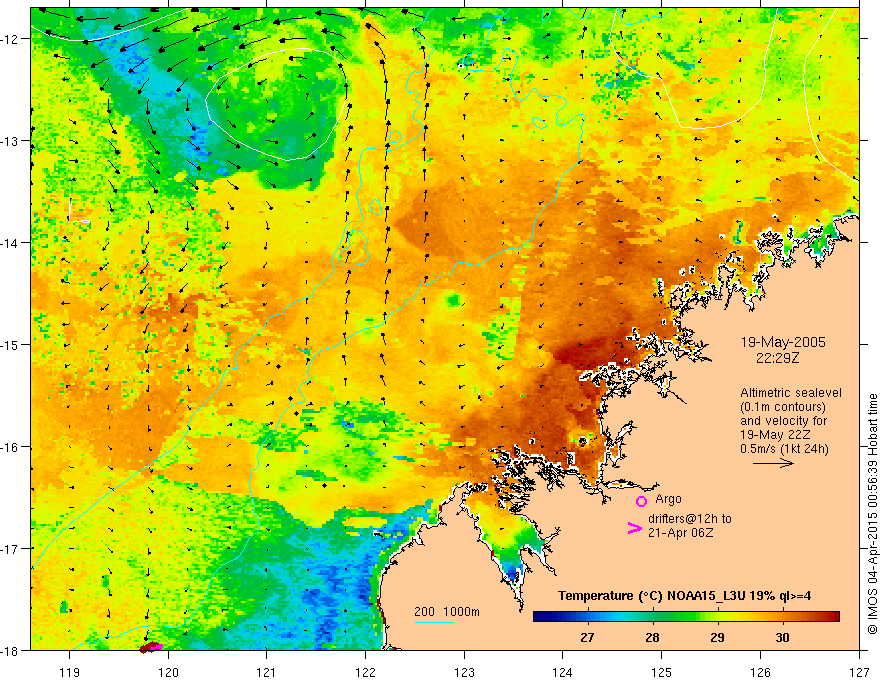Click the '19-May-2005' date text

click(x=783, y=342)
